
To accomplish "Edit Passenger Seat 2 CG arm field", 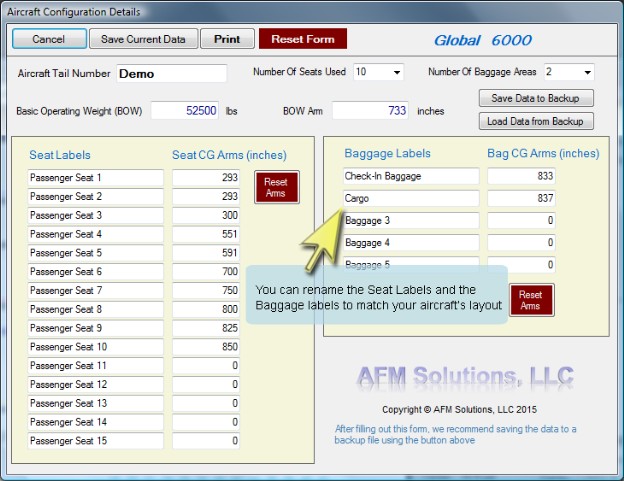I will [x=206, y=197].
